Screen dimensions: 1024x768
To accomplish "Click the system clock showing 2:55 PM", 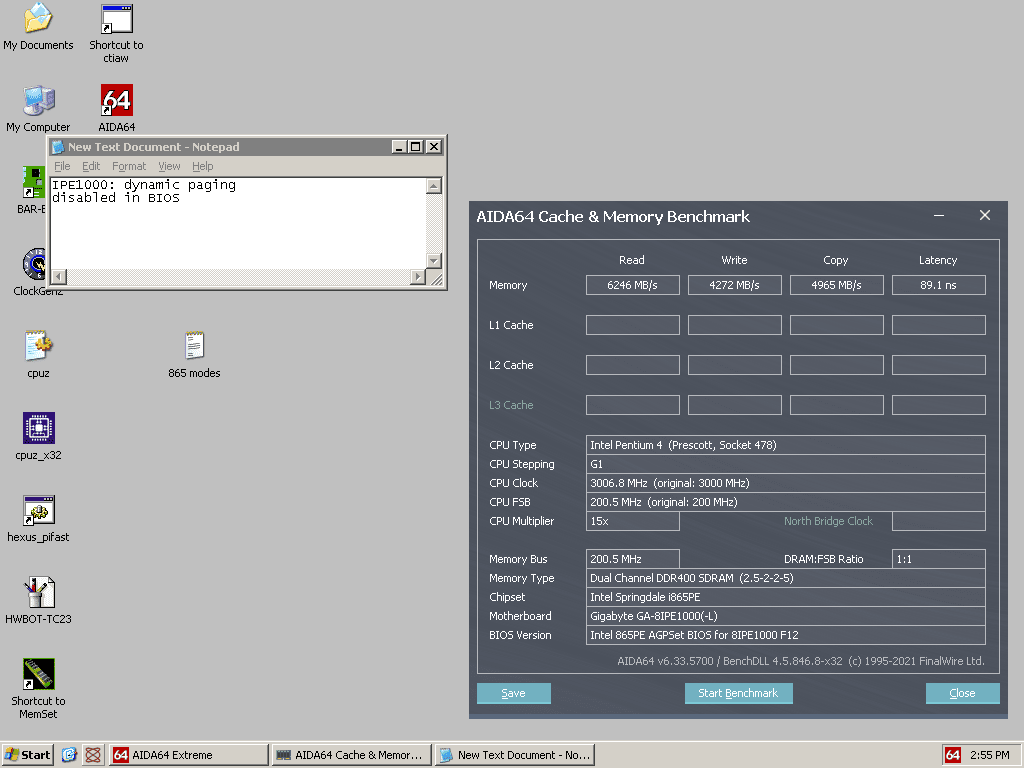I will [989, 755].
